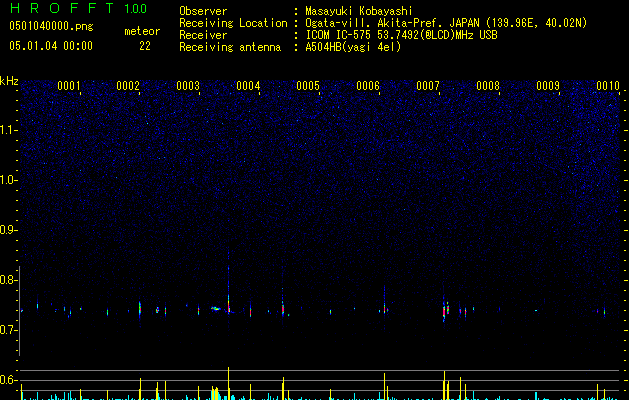Click the meteor label

click(142, 31)
